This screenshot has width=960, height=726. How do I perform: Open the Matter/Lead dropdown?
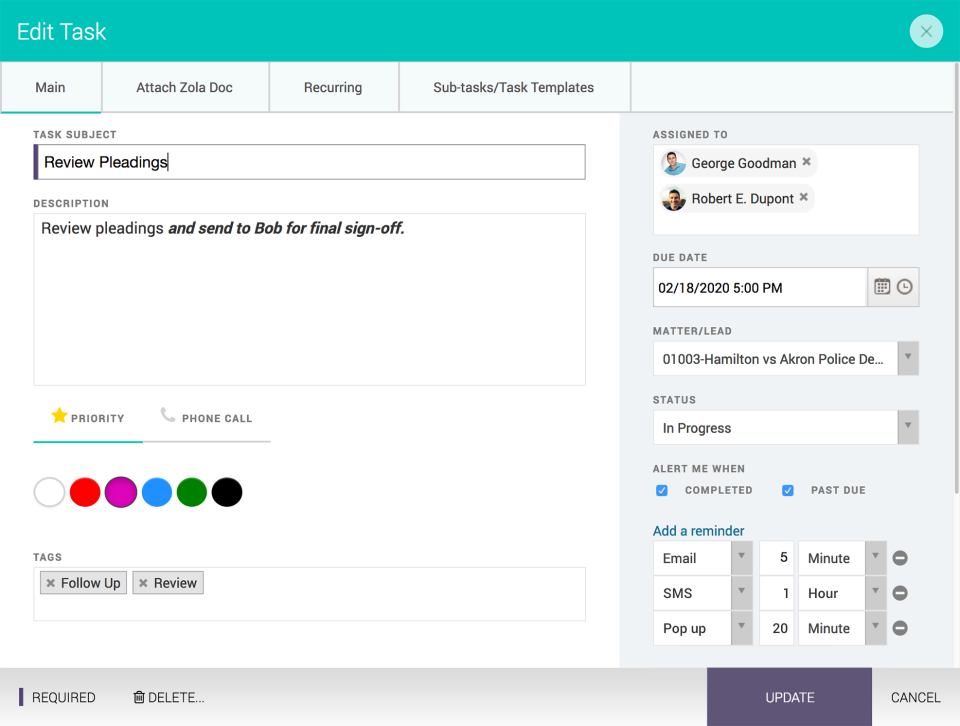coord(908,358)
